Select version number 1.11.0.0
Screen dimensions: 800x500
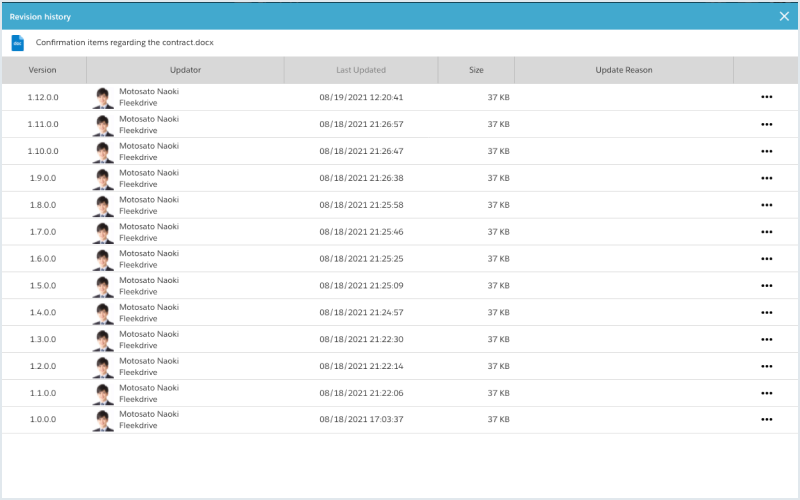pos(43,124)
